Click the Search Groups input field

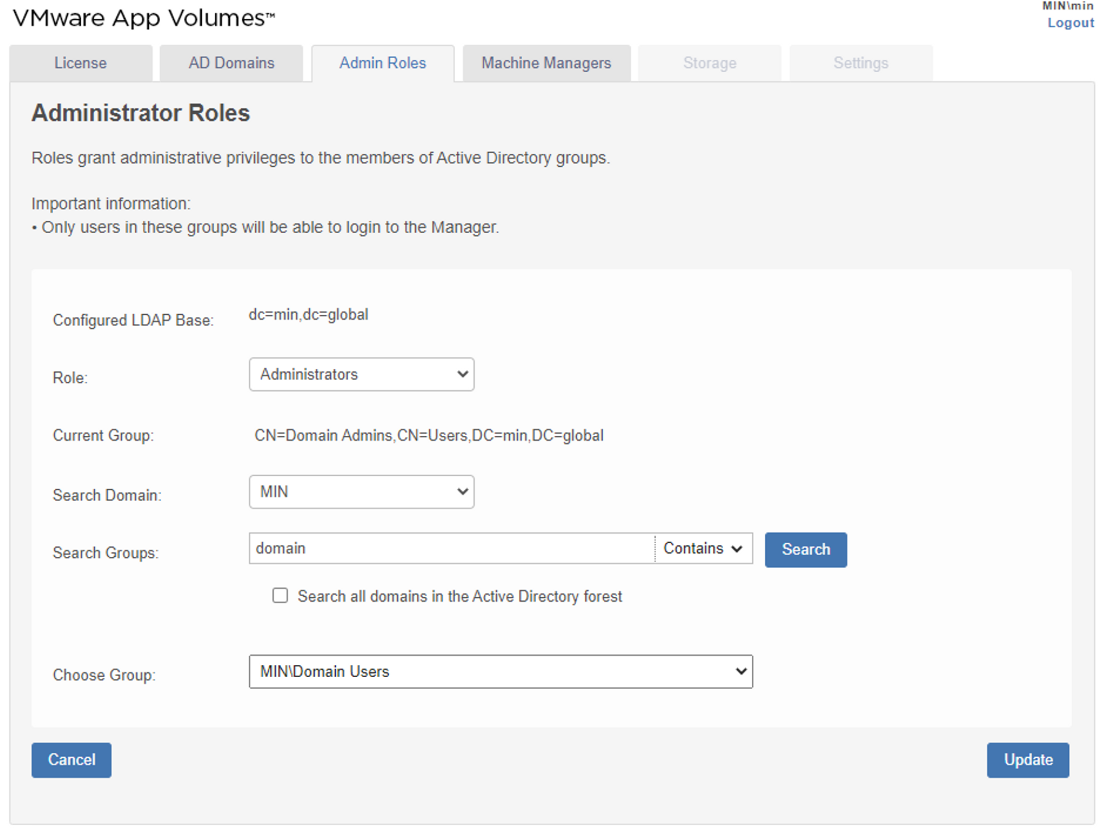coord(452,549)
